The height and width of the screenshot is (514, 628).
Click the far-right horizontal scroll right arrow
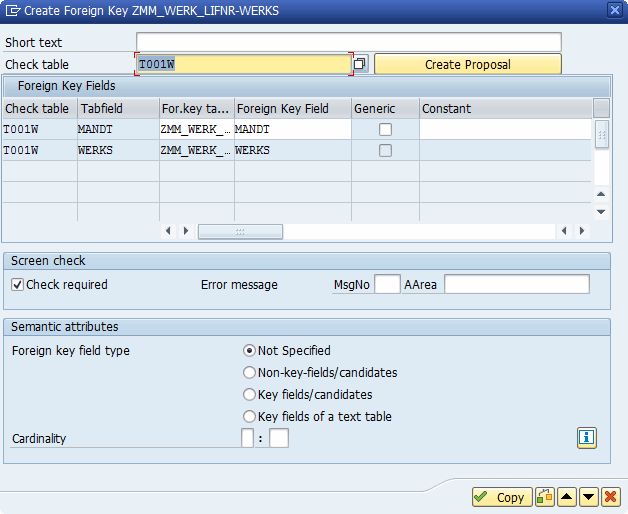[582, 231]
